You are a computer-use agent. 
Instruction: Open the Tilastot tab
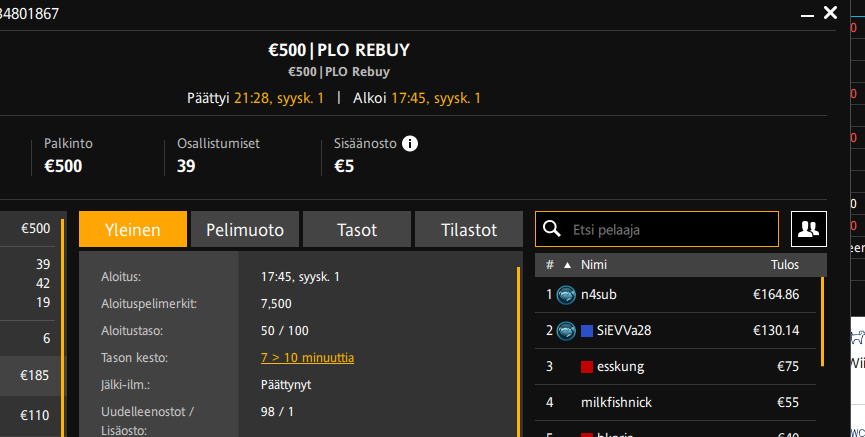coord(468,229)
